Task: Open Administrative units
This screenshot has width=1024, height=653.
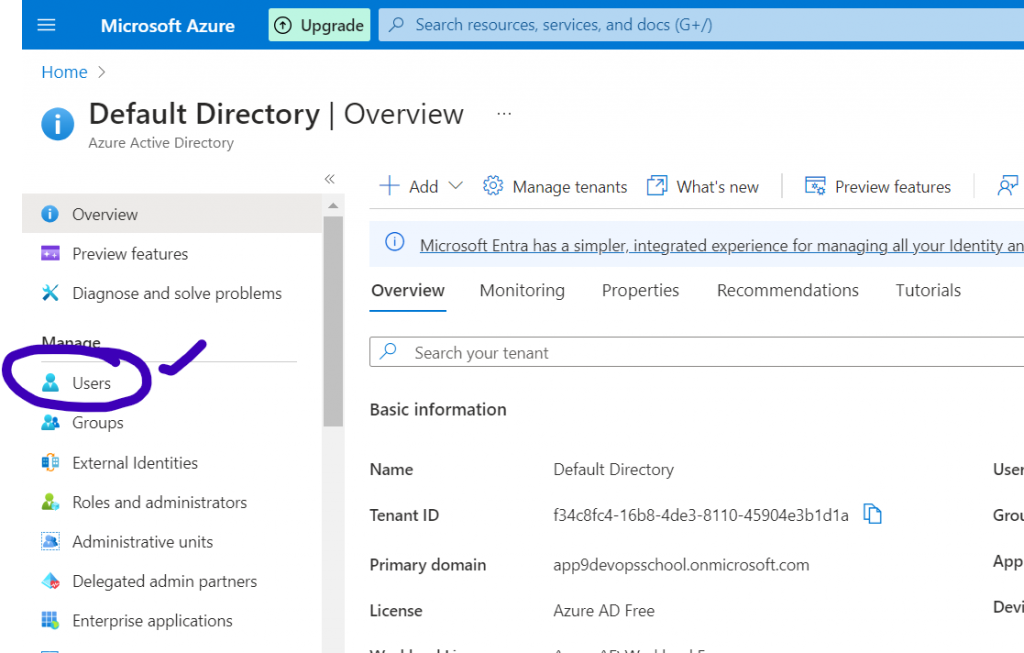Action: (x=142, y=542)
